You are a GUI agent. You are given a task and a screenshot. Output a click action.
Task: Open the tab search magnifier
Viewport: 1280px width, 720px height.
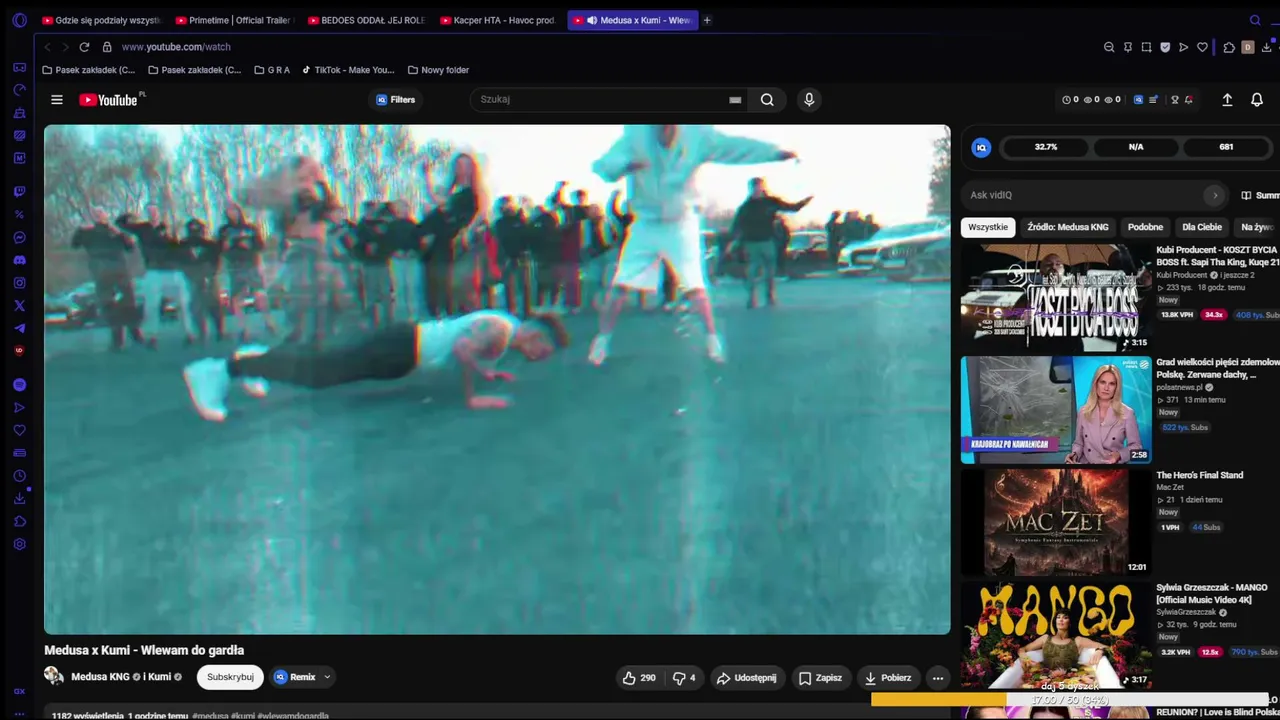[x=1255, y=20]
